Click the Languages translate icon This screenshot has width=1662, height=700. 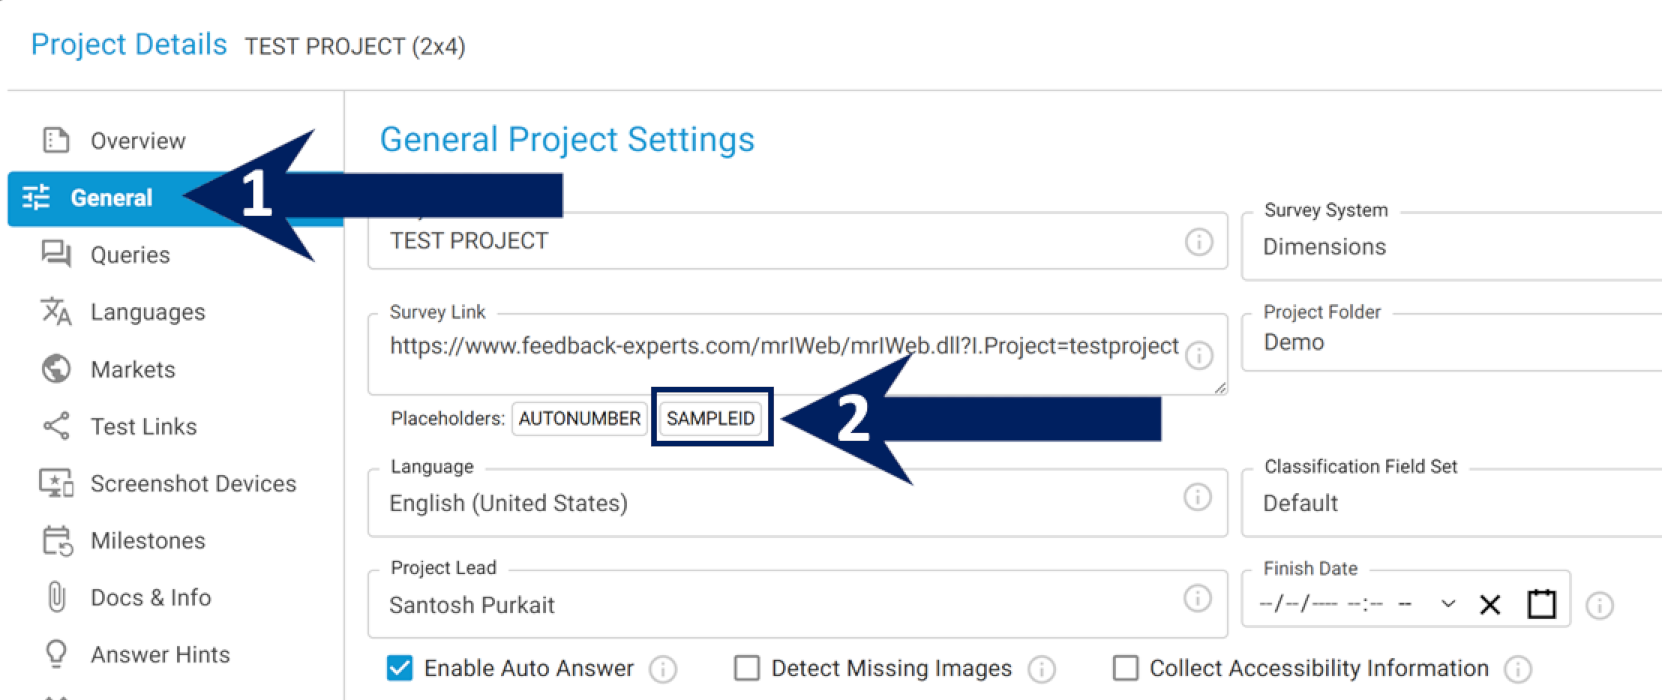coord(56,312)
